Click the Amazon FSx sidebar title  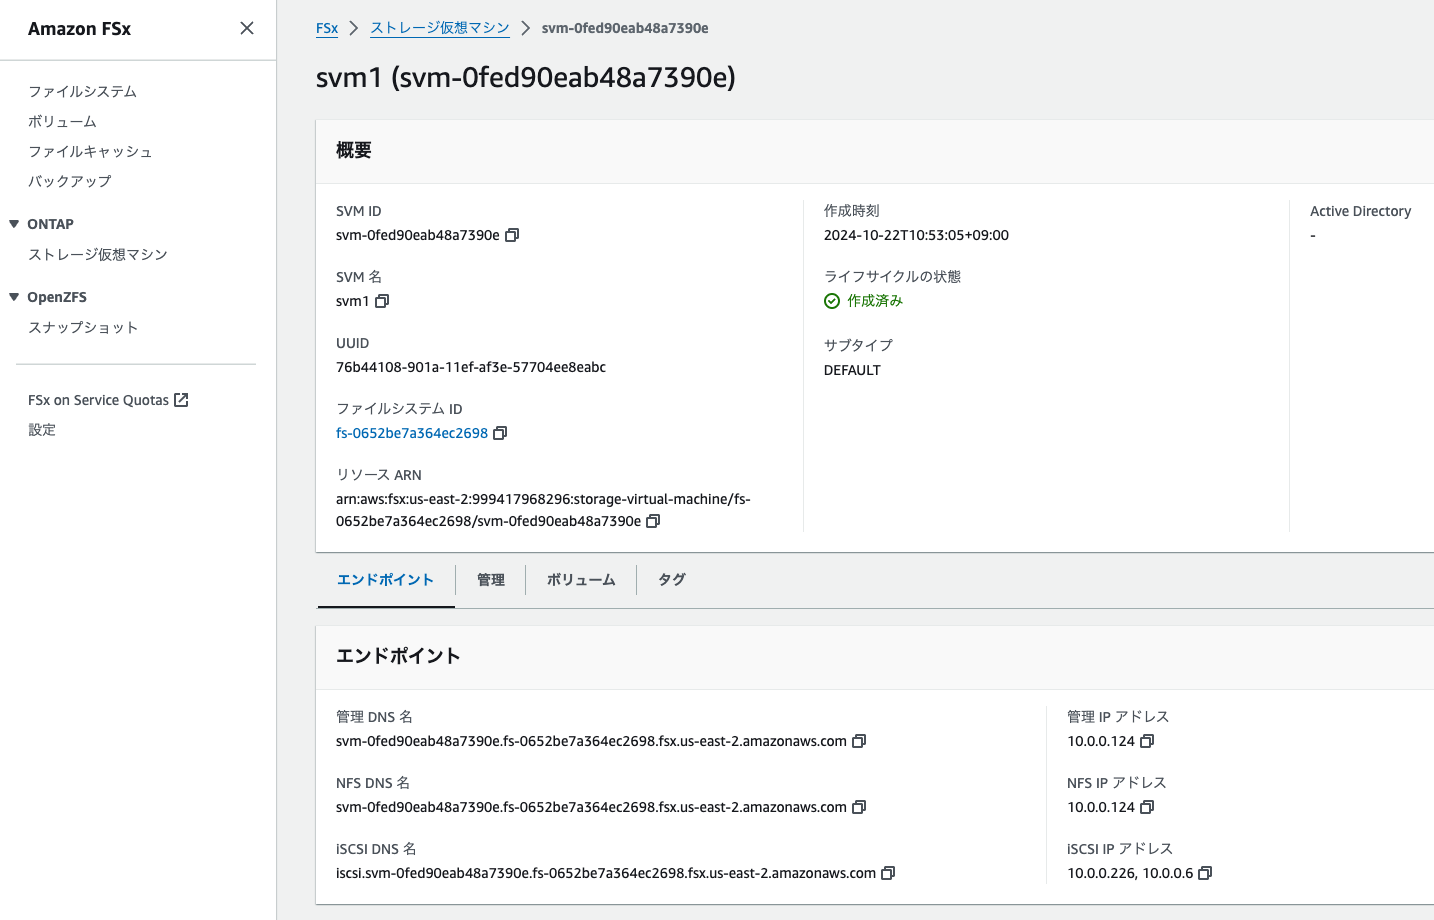[x=80, y=29]
